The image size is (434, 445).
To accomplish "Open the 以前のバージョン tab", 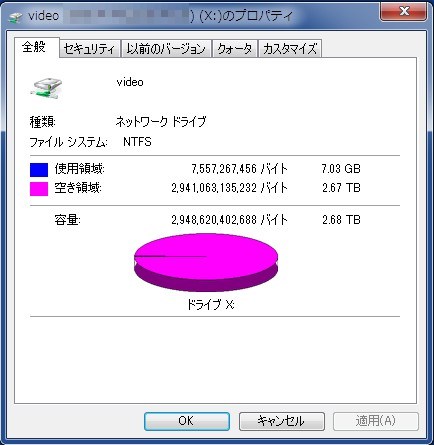I will click(166, 49).
